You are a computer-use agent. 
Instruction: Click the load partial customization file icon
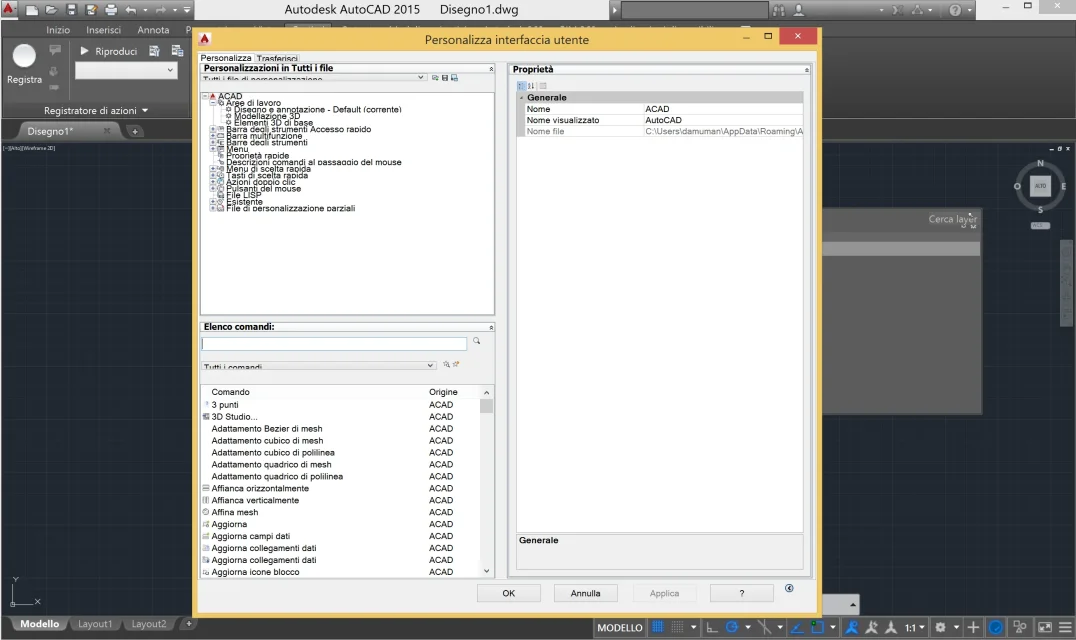coord(435,78)
